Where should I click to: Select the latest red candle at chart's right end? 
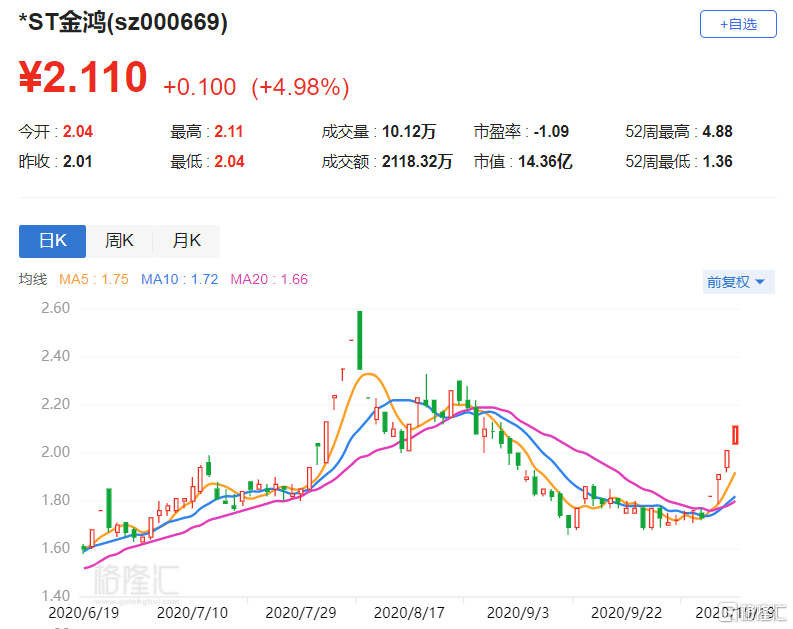736,435
